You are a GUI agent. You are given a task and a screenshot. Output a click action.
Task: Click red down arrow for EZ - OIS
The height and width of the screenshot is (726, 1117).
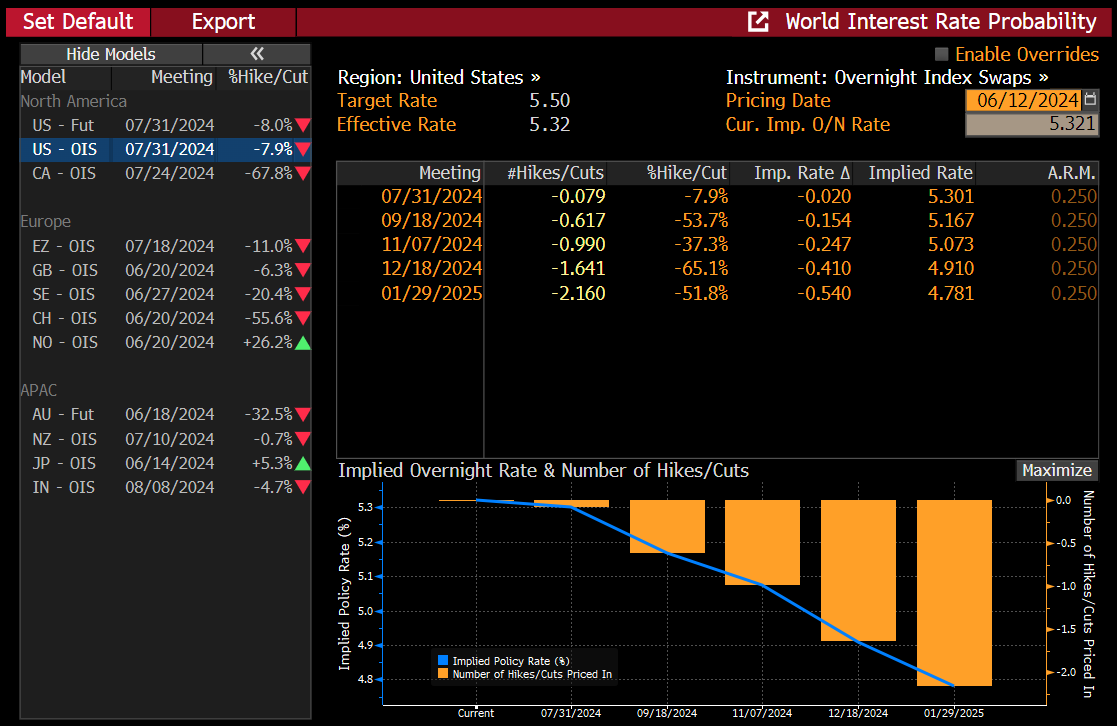coord(303,246)
